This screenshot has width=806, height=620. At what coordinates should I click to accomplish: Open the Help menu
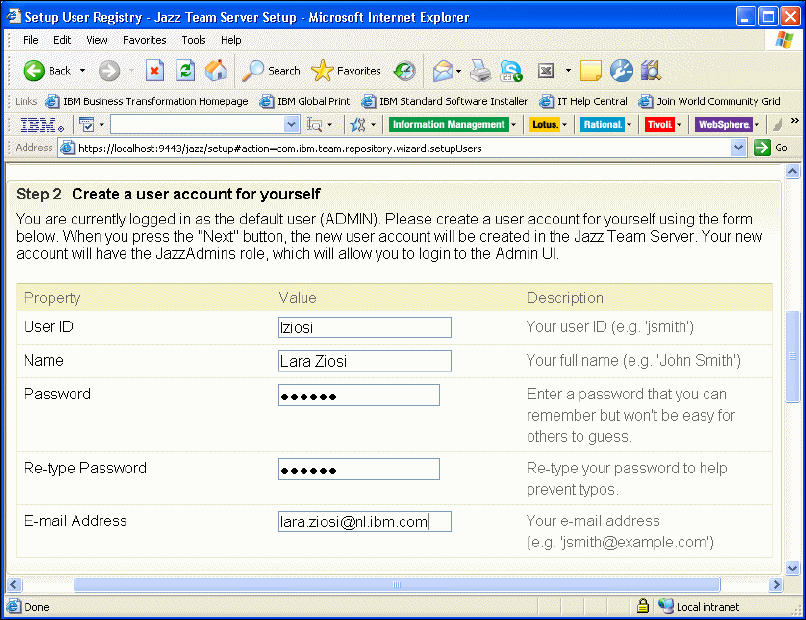(231, 40)
